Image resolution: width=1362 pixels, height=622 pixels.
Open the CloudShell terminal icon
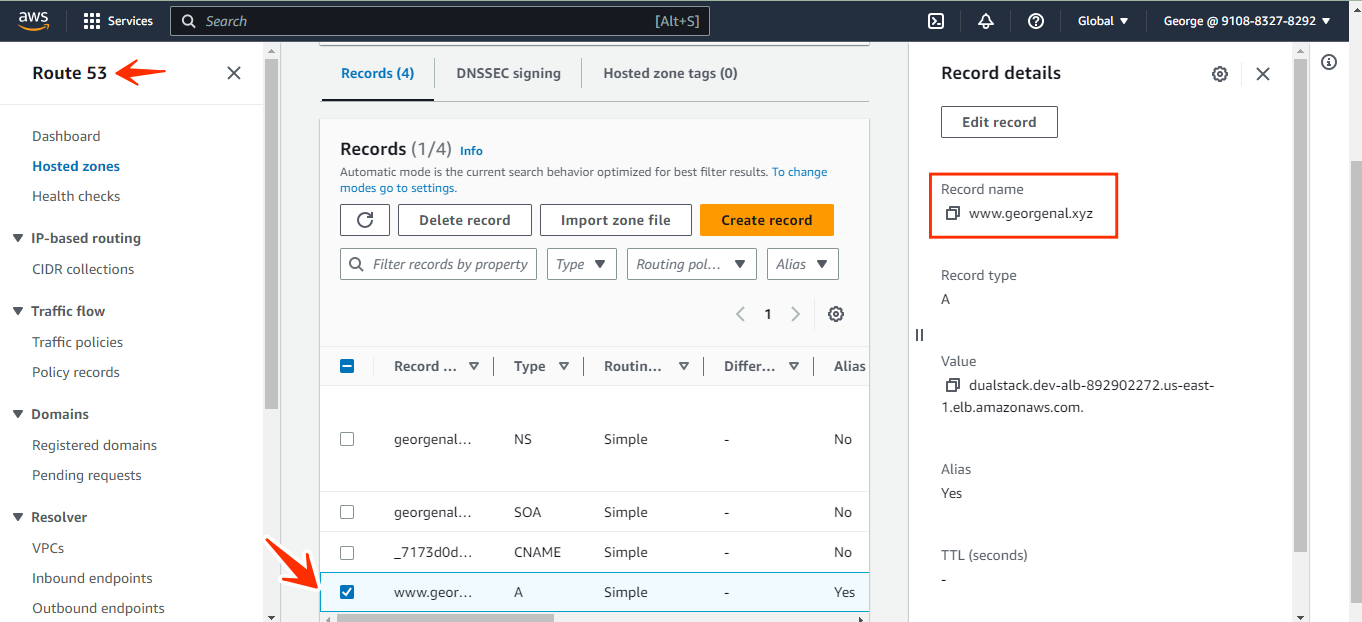click(x=937, y=21)
